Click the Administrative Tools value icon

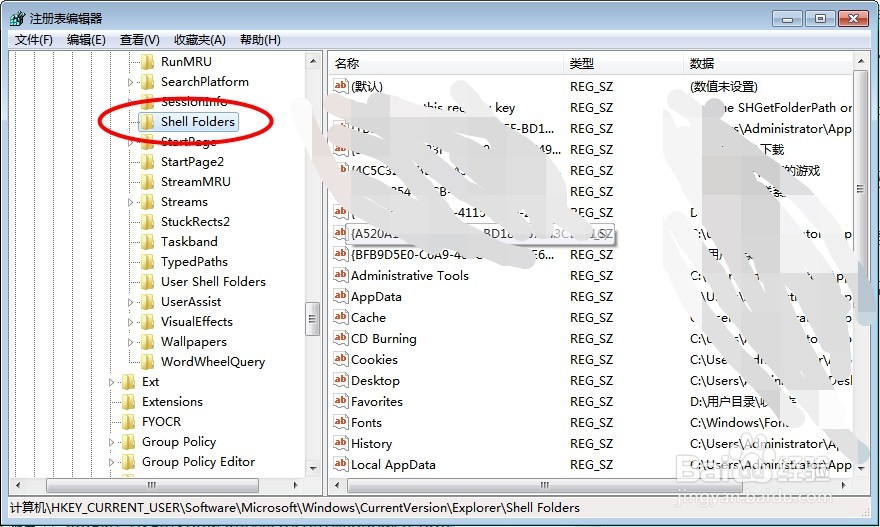[341, 274]
